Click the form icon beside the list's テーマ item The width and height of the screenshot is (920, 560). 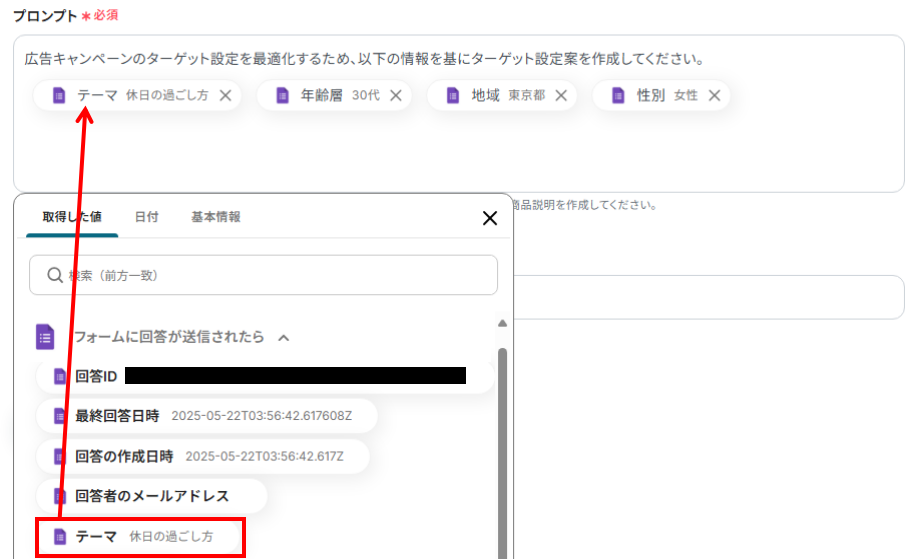coord(60,537)
